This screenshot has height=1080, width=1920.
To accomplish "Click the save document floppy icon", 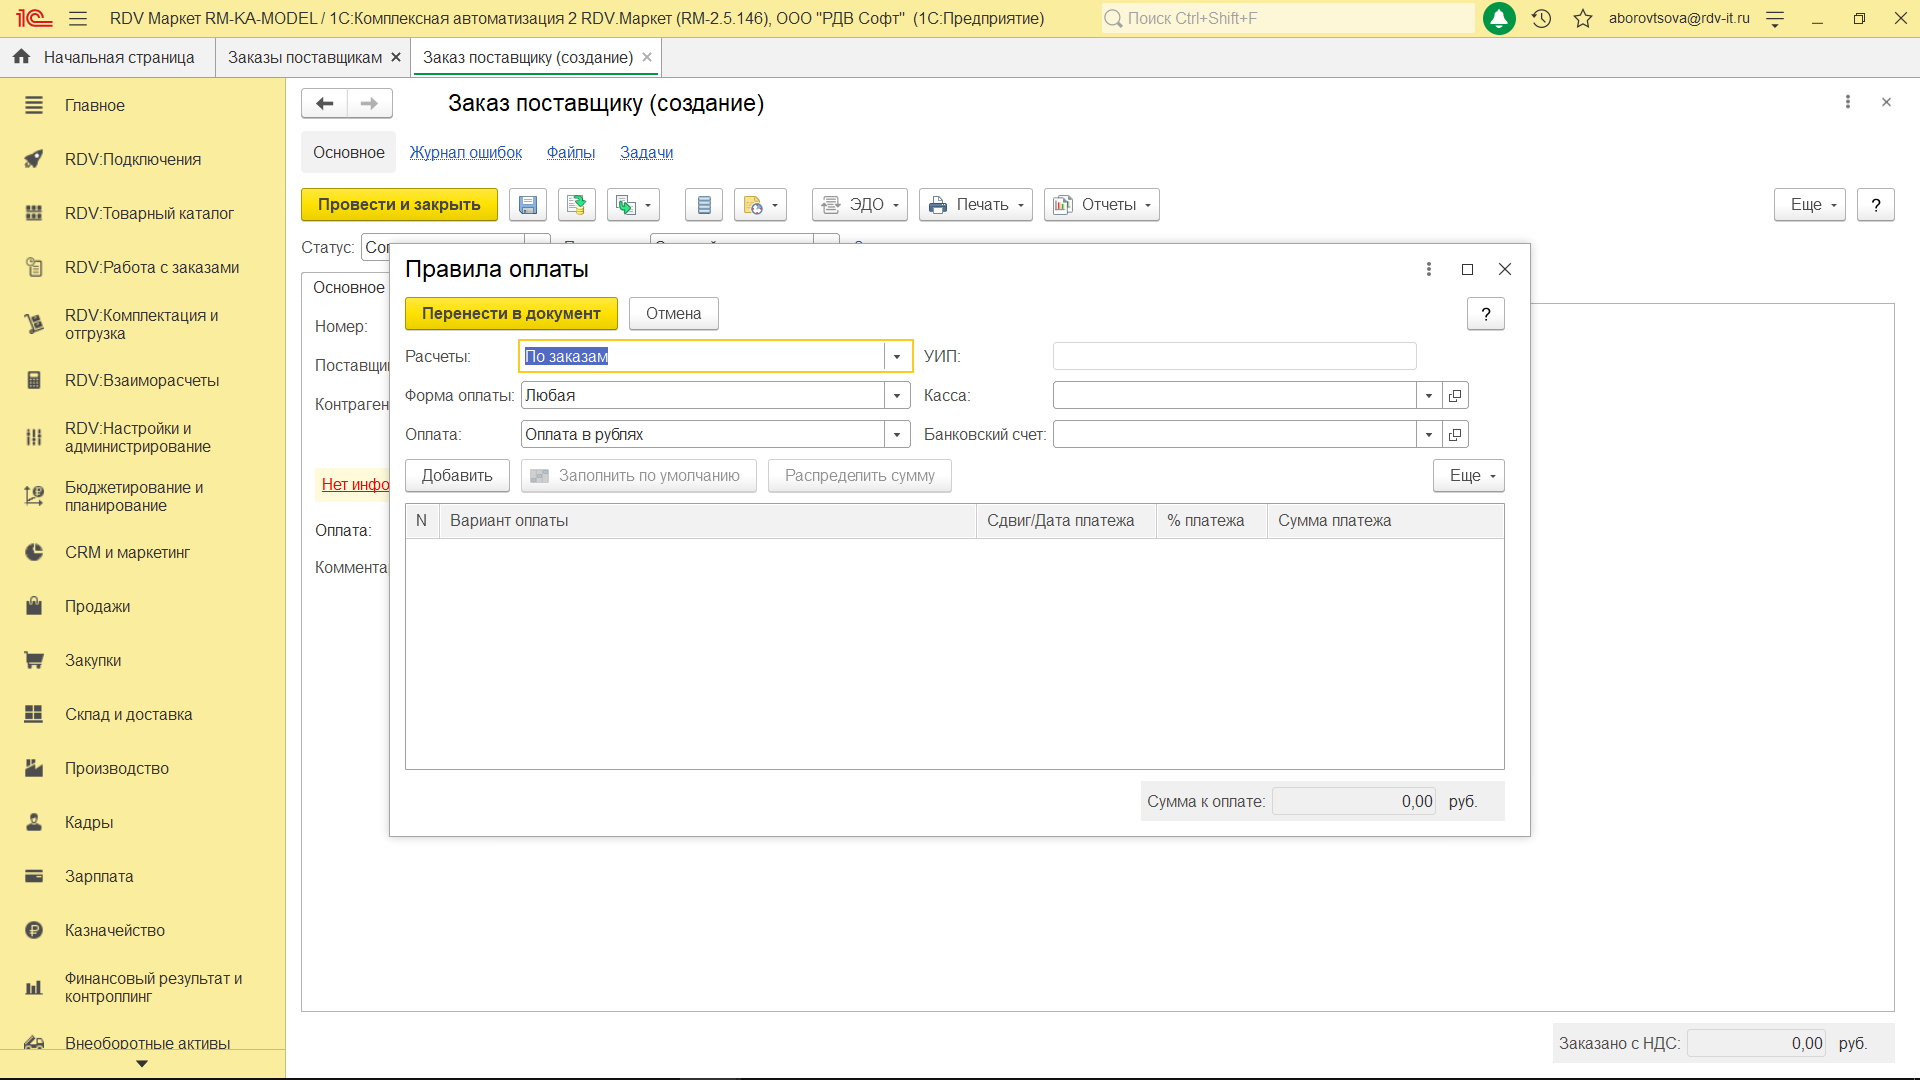I will (x=528, y=205).
